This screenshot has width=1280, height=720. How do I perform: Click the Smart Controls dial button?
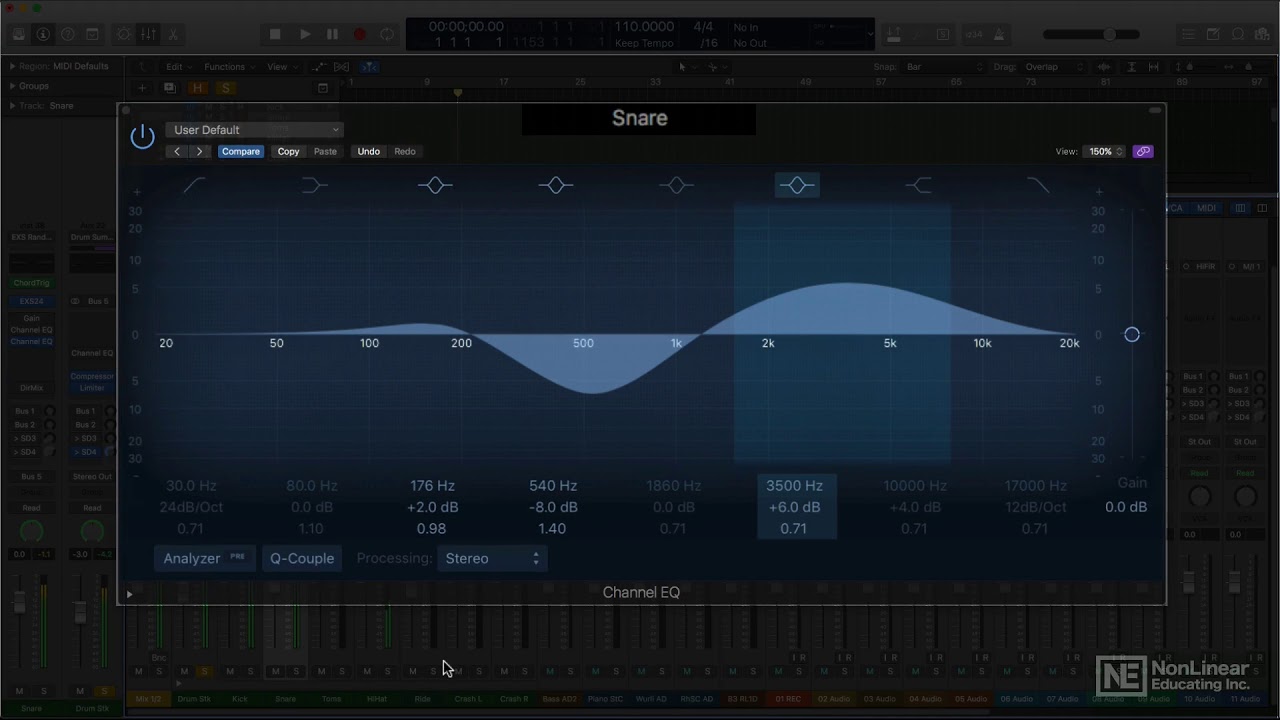coord(124,34)
